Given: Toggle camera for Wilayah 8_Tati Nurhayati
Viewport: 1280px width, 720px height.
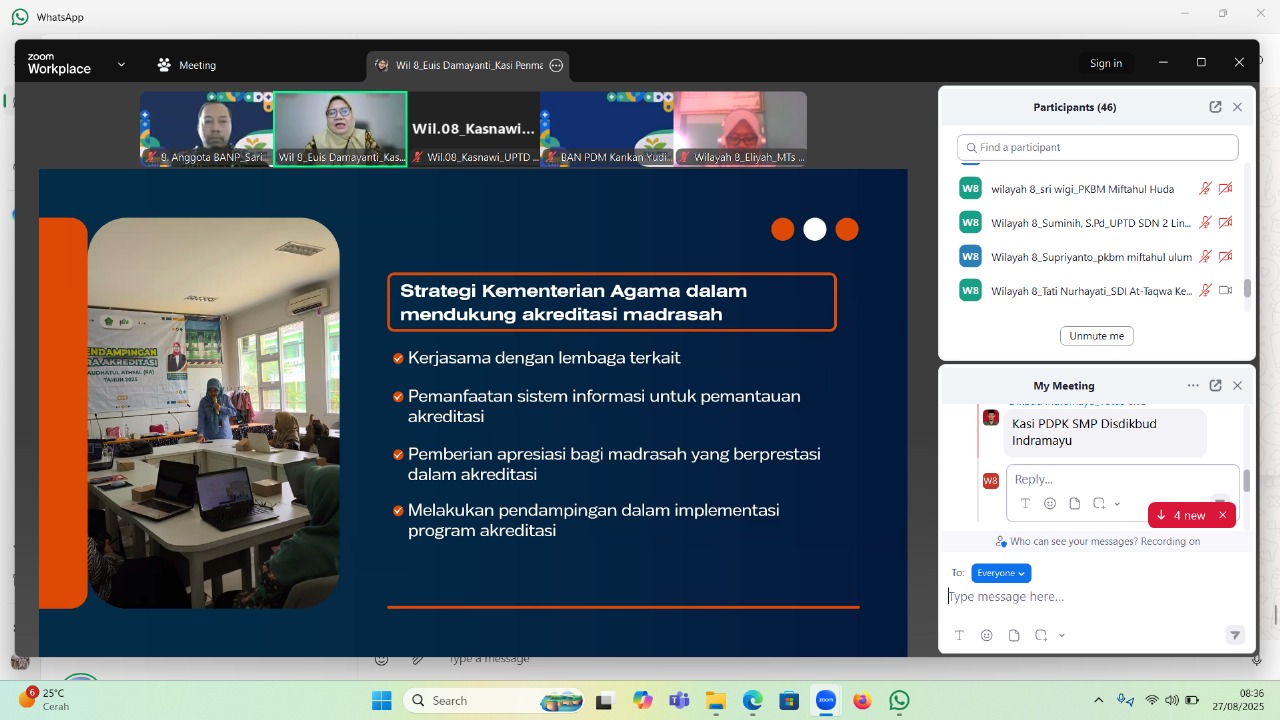Looking at the screenshot, I should (x=1225, y=290).
